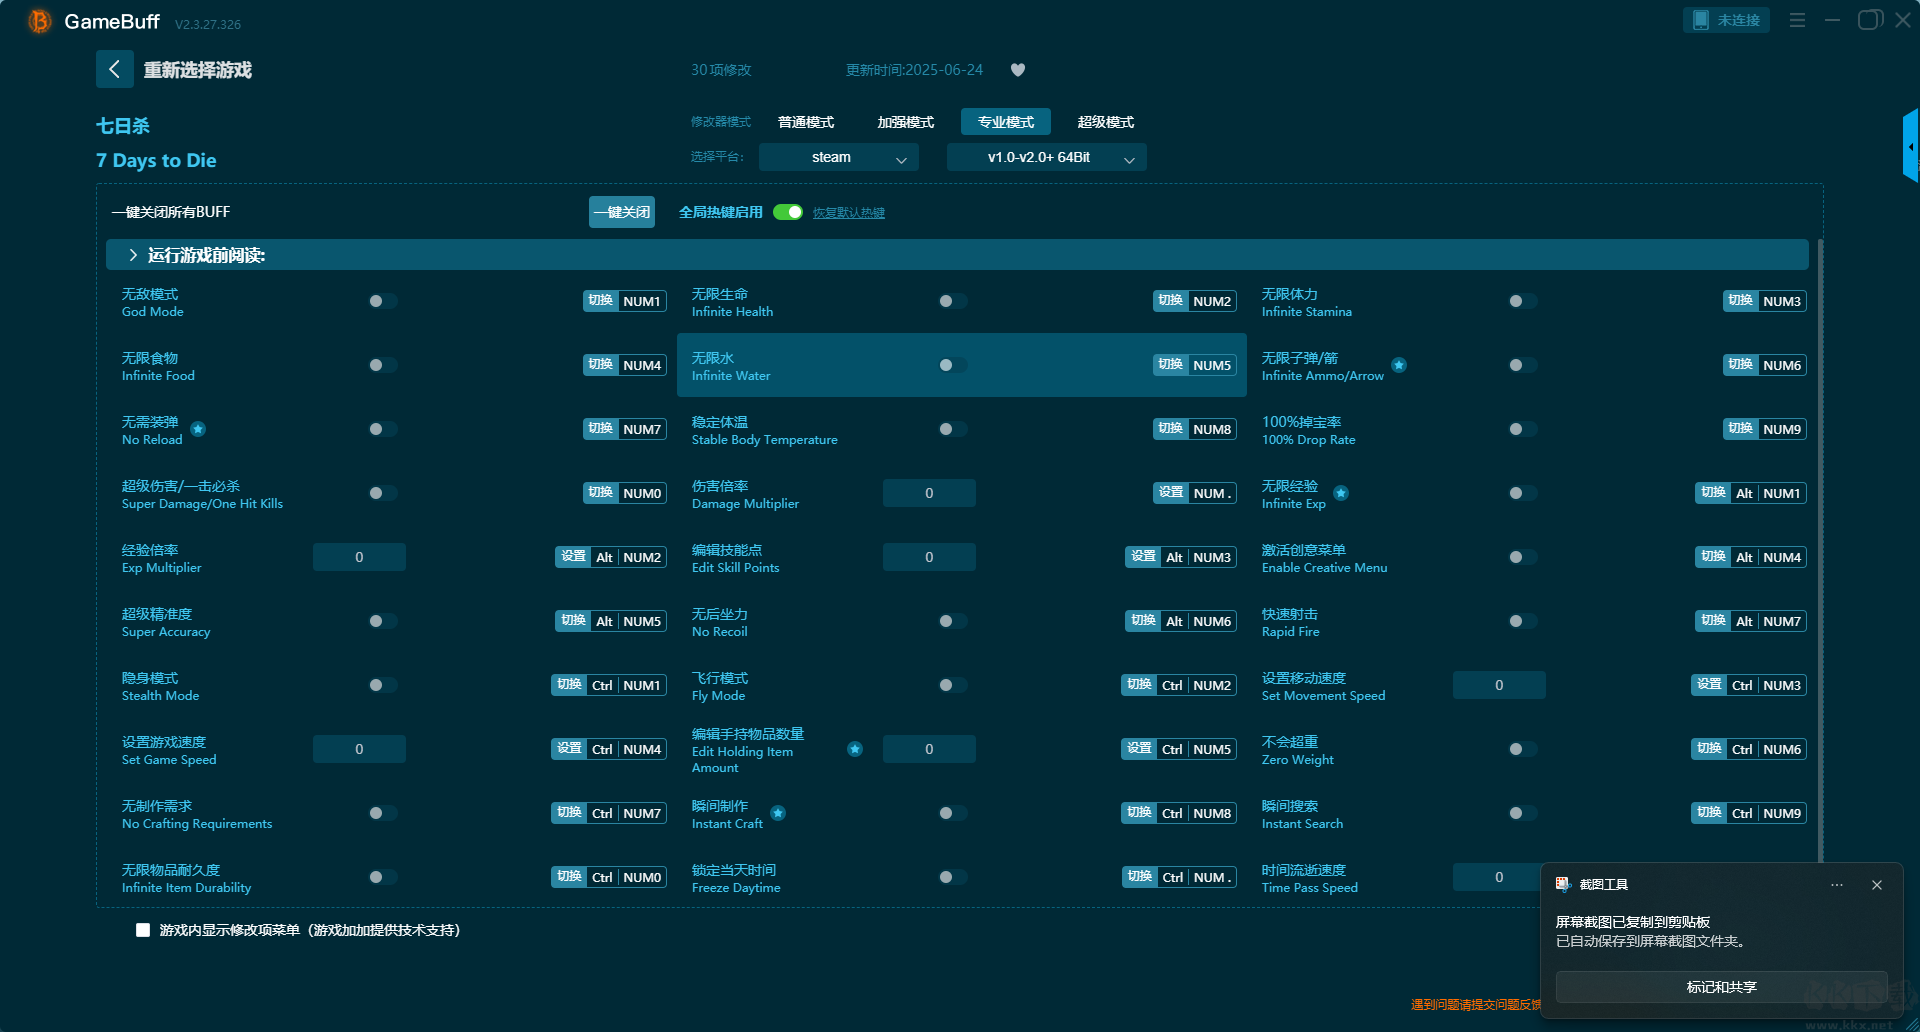This screenshot has width=1920, height=1032.
Task: Check the in-game modifier menu checkbox
Action: point(143,930)
